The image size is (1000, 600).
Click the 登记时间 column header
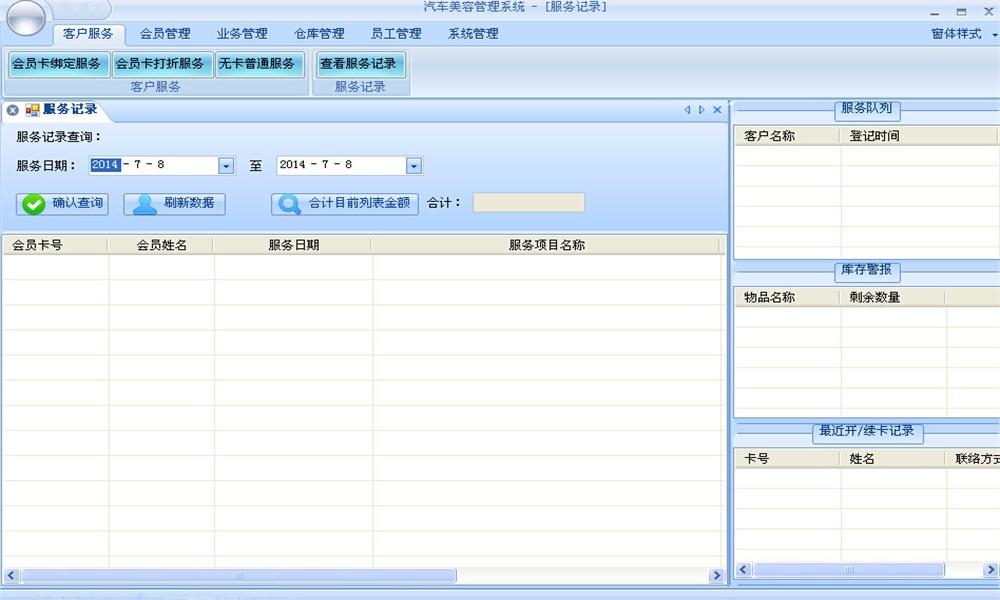pyautogui.click(x=918, y=136)
